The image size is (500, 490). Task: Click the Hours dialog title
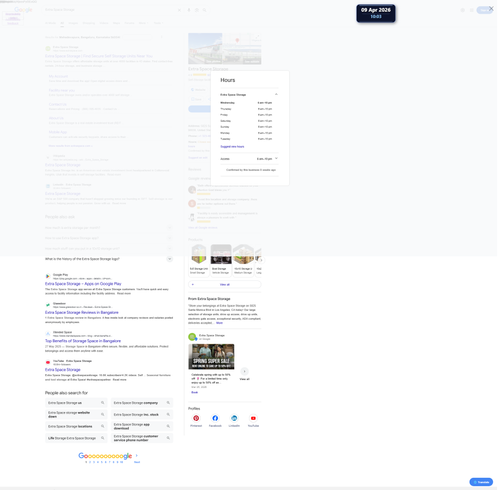[x=228, y=80]
